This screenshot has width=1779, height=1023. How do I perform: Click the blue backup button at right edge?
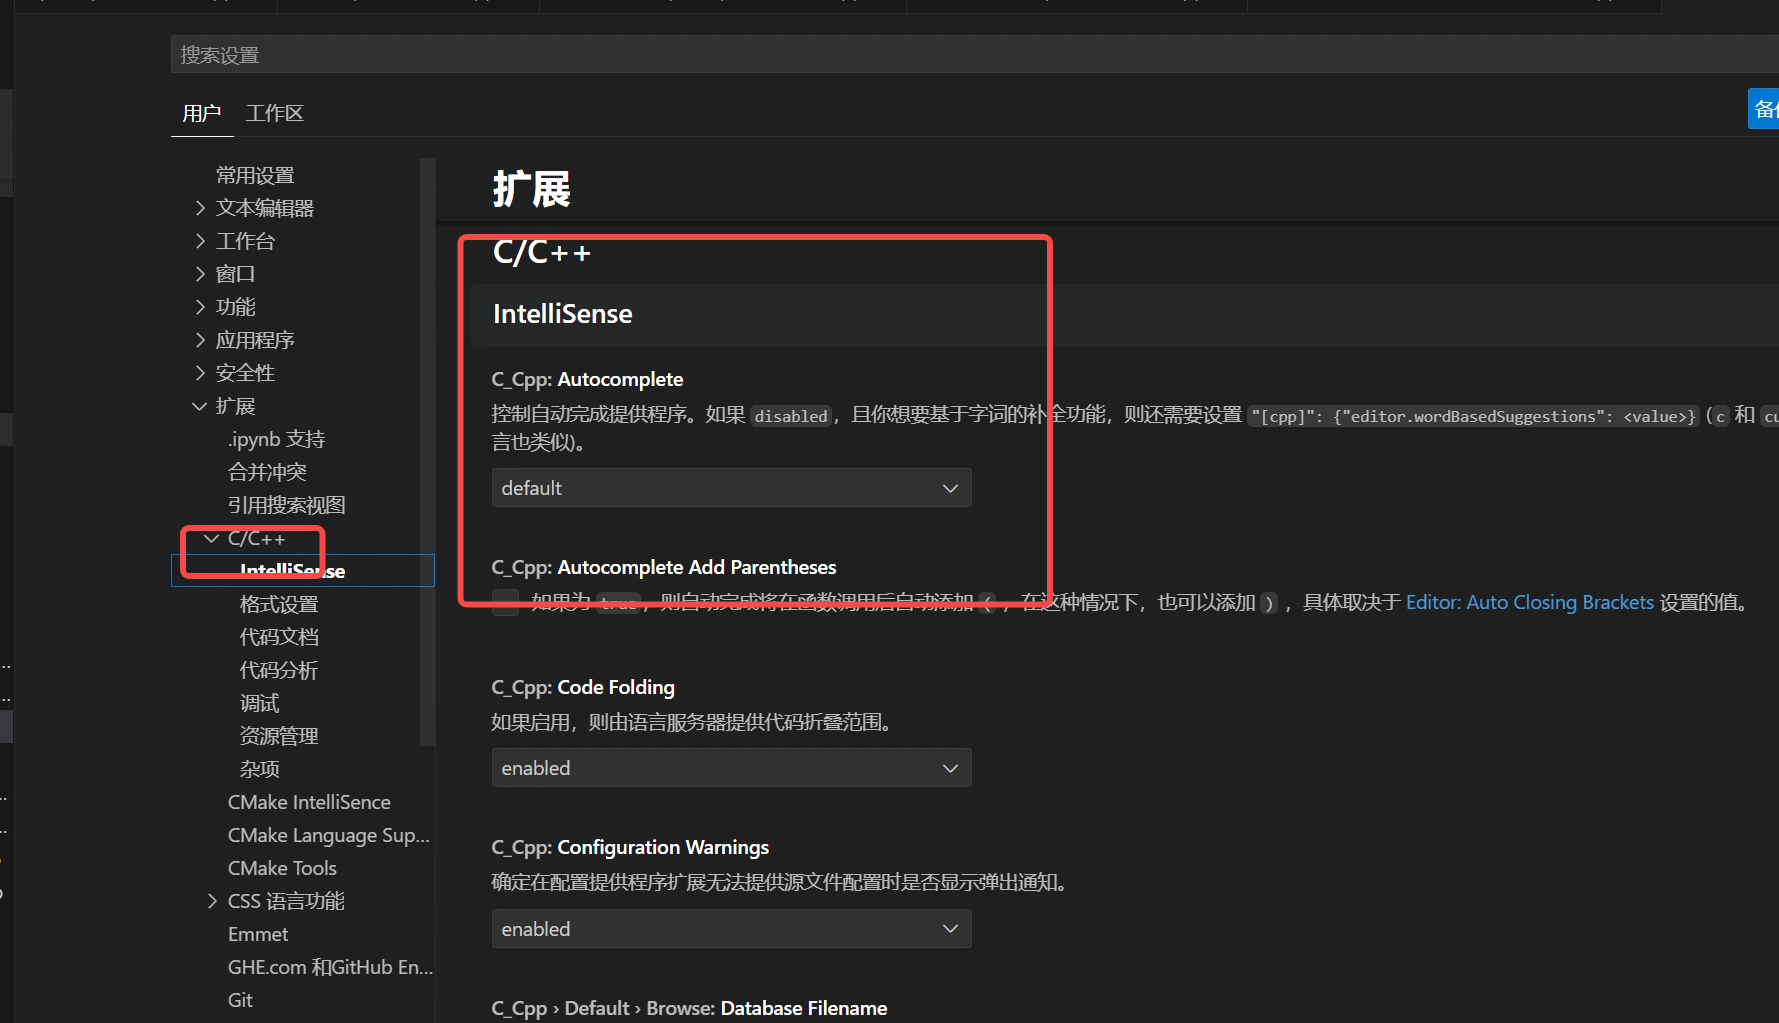[1763, 109]
